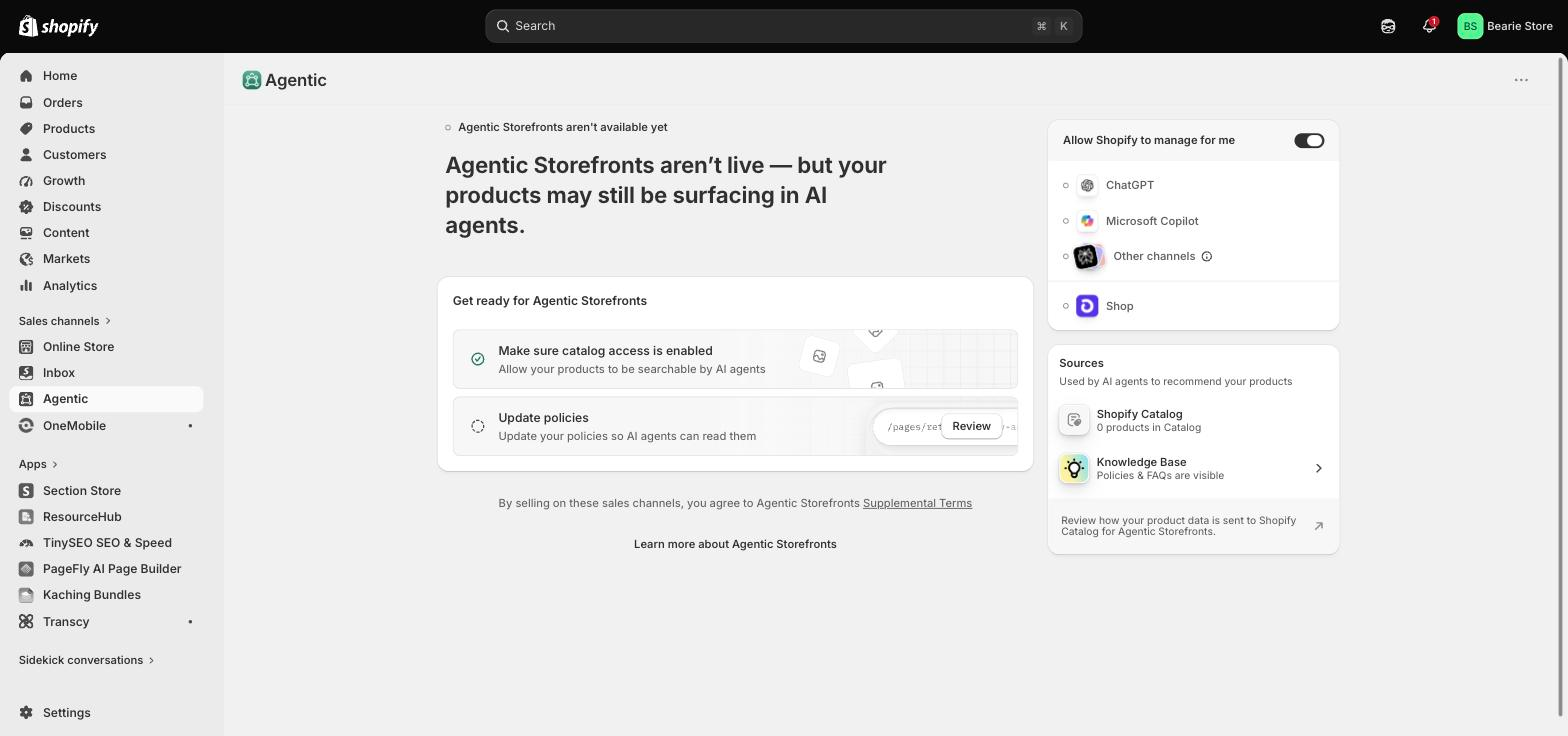
Task: Open Transcy app from sidebar
Action: coord(106,622)
